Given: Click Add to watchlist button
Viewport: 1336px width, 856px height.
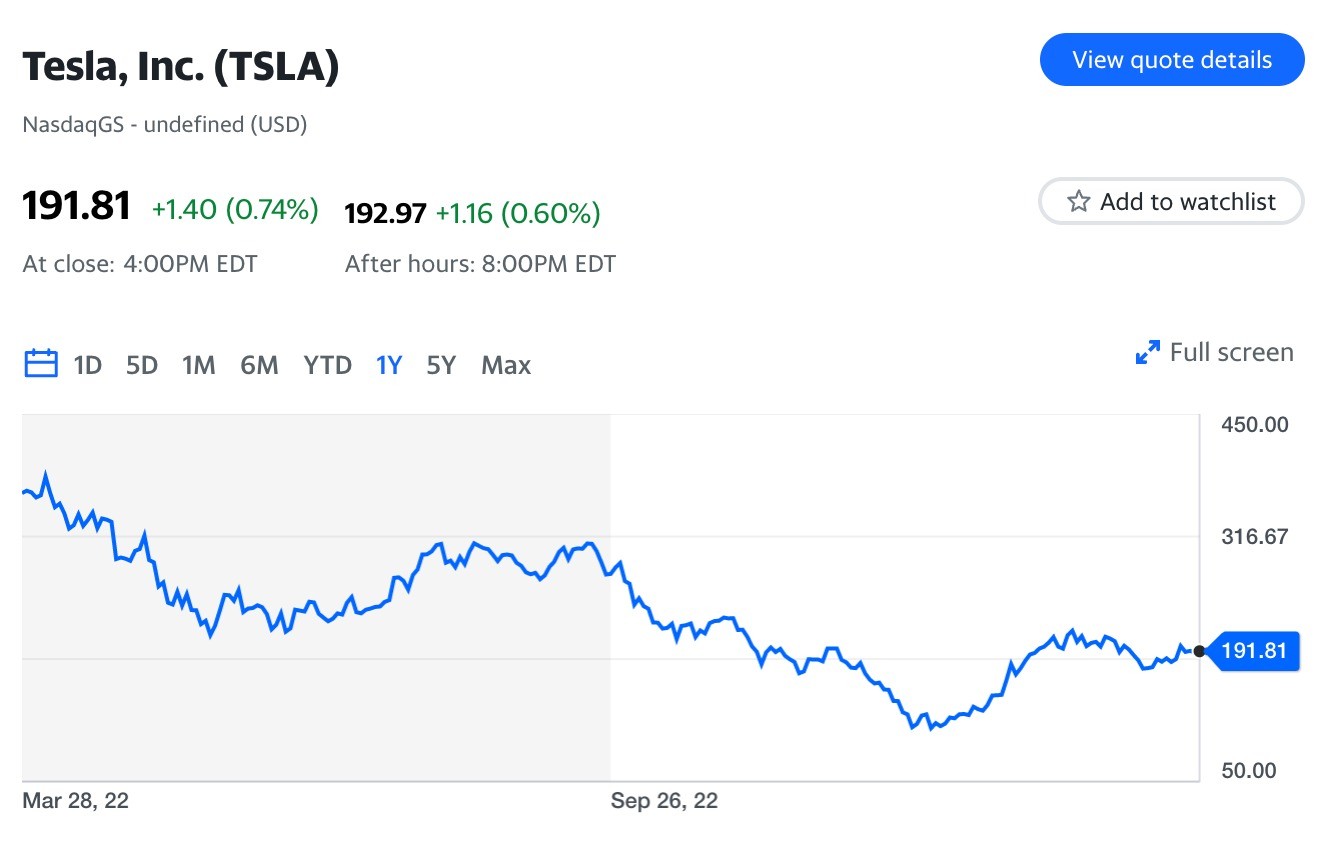Looking at the screenshot, I should 1172,202.
